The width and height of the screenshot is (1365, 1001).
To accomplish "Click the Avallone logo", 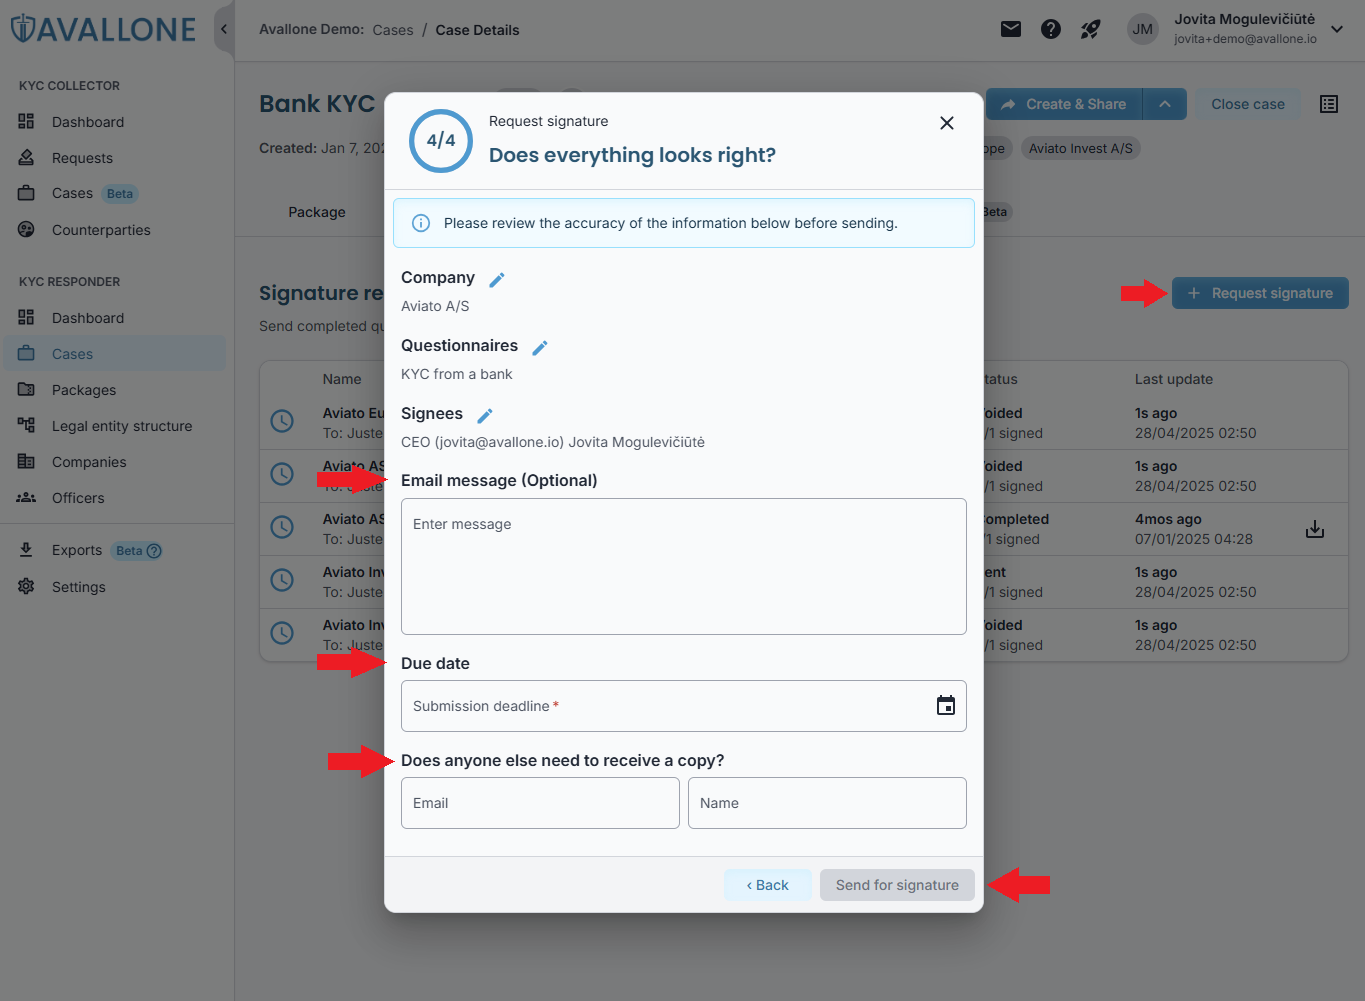I will pos(103,29).
